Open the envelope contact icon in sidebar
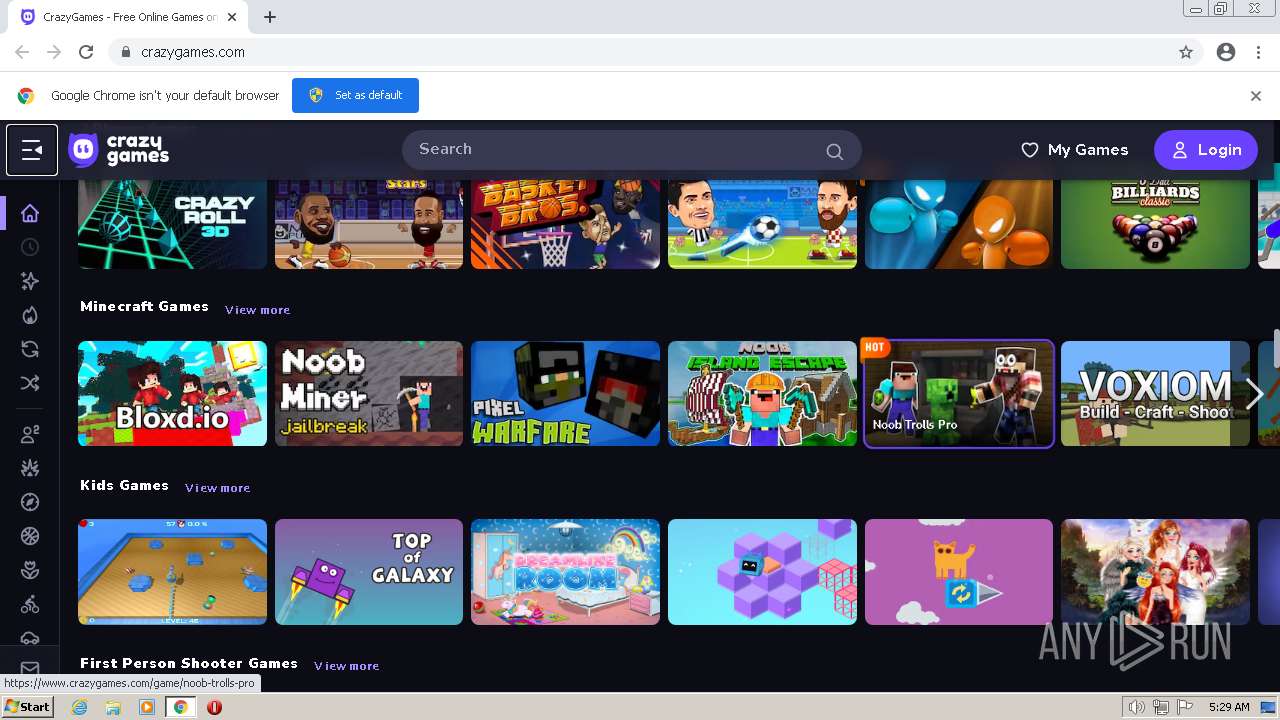Image resolution: width=1280 pixels, height=720 pixels. pos(30,668)
